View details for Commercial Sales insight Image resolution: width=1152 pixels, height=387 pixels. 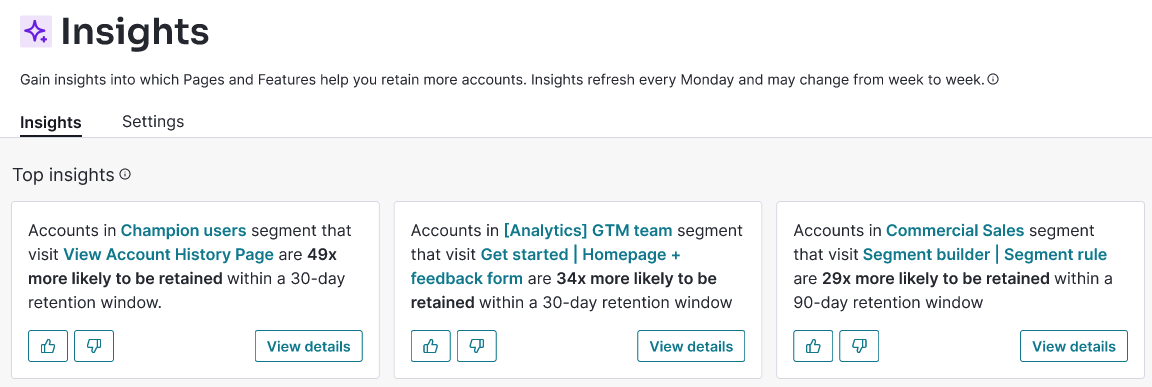pyautogui.click(x=1074, y=346)
